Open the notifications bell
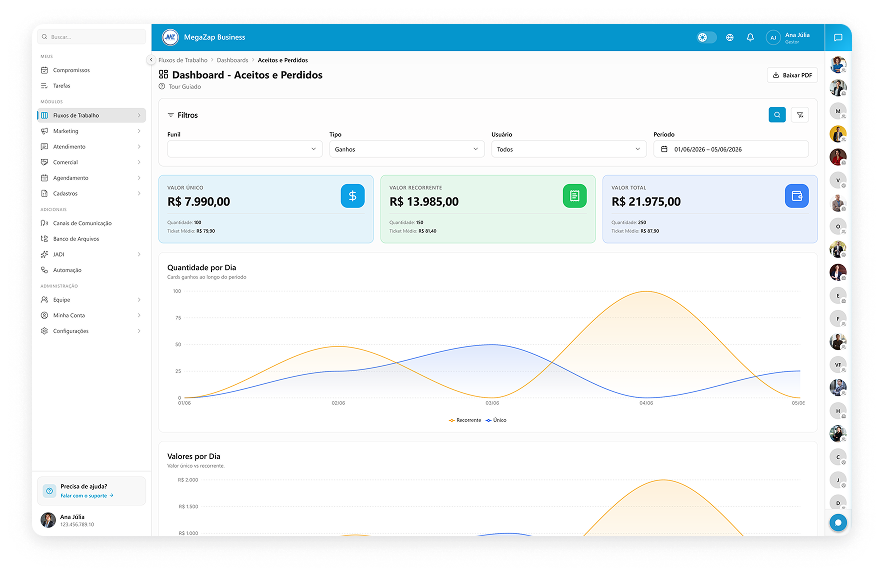Image resolution: width=884 pixels, height=568 pixels. coord(750,37)
